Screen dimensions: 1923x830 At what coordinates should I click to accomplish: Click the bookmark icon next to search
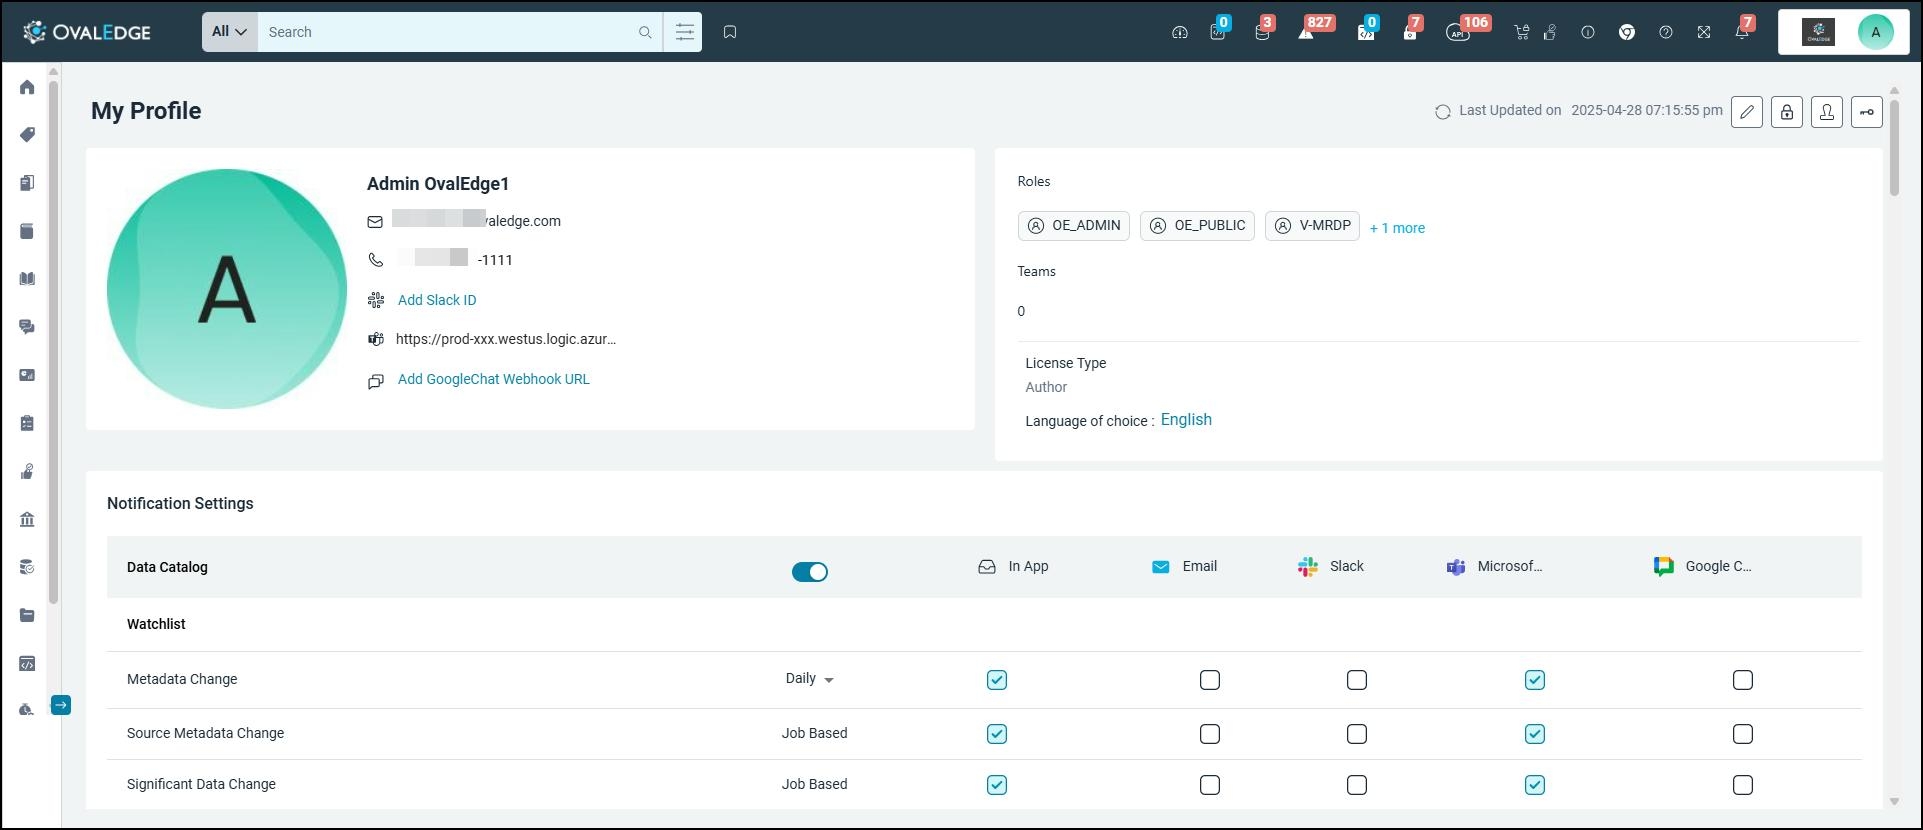click(730, 32)
